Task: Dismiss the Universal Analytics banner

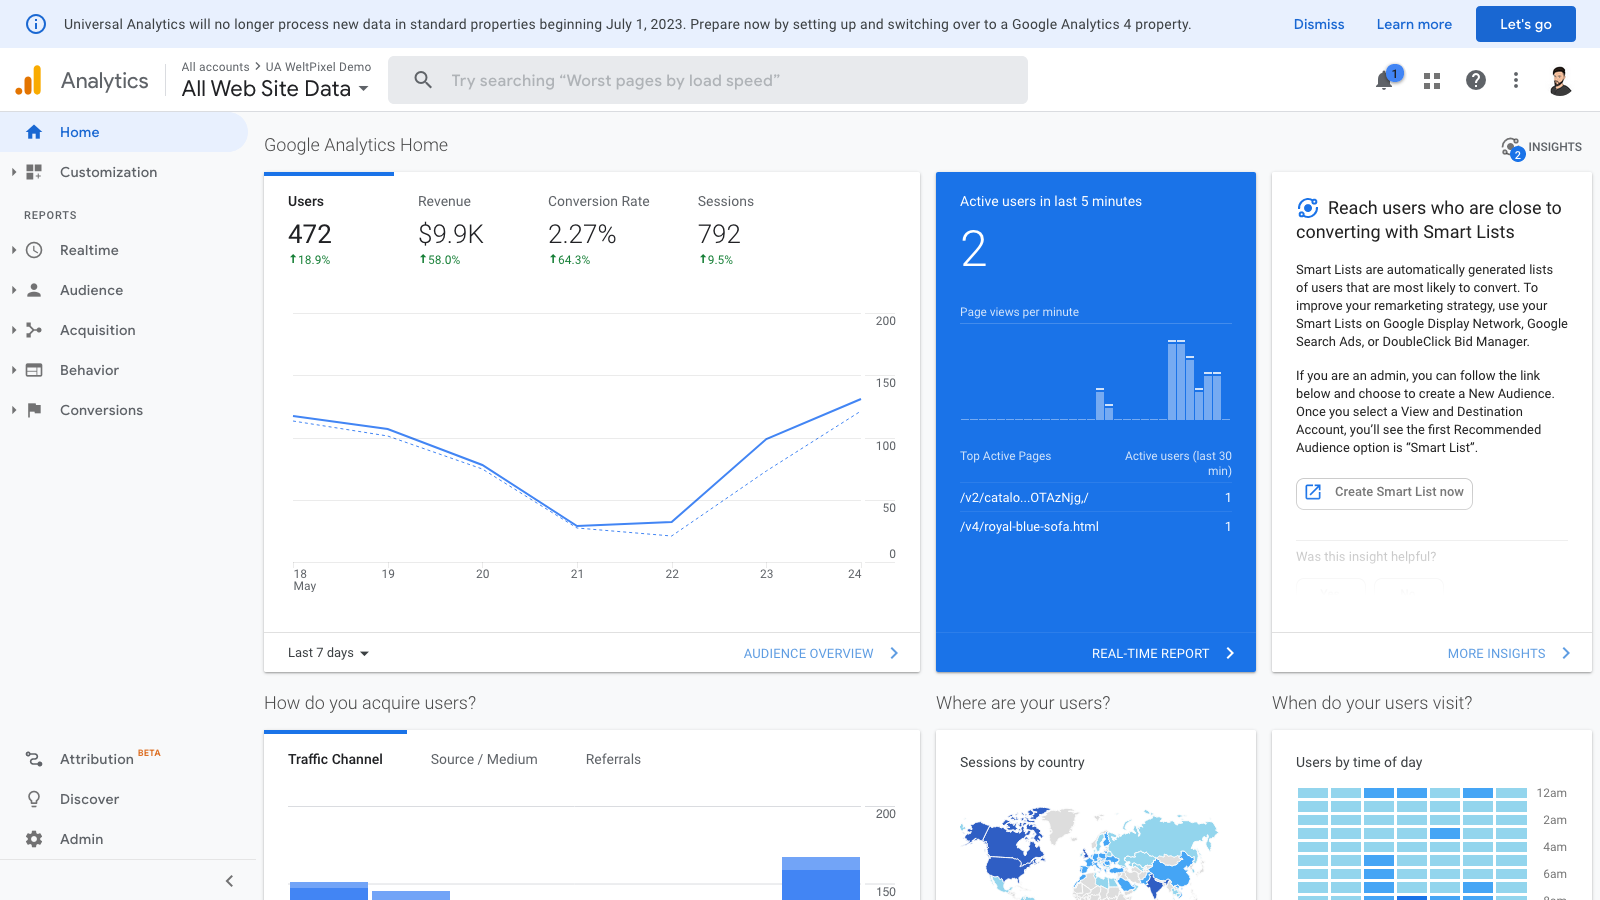Action: point(1319,24)
